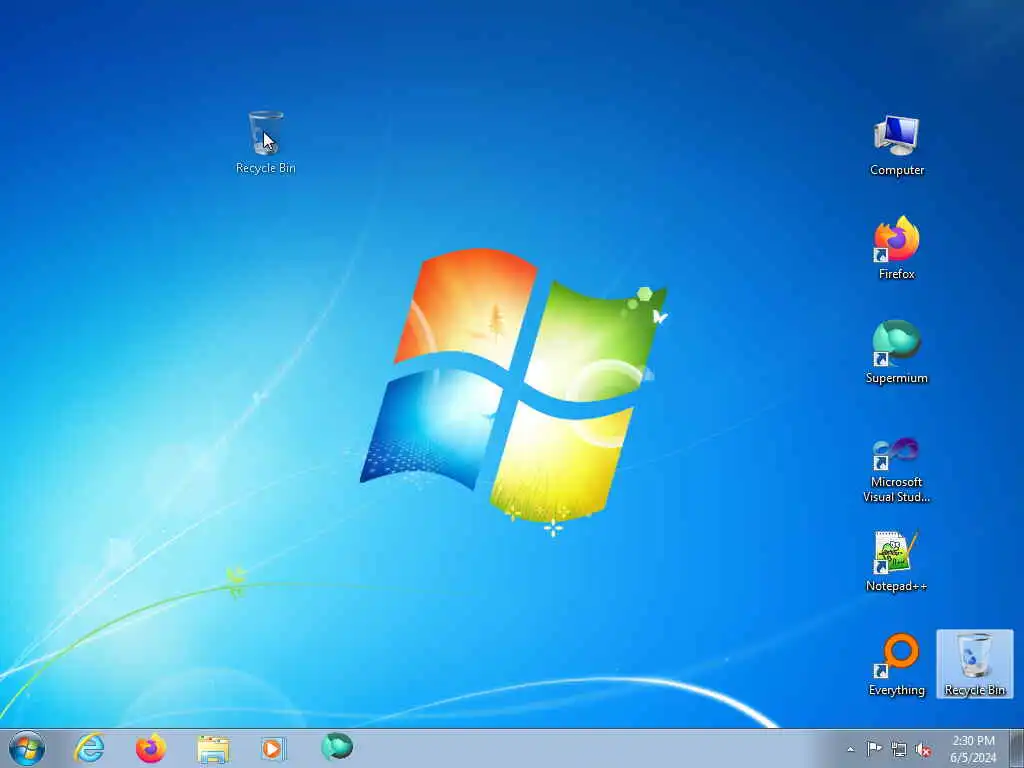Select the Everything search shortcut
Viewport: 1024px width, 768px height.
(x=897, y=664)
